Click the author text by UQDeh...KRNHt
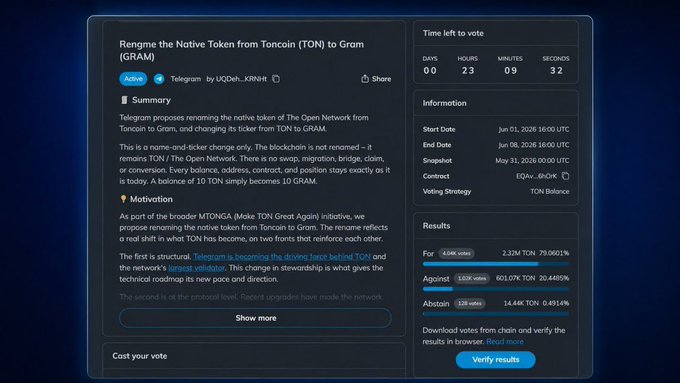The height and width of the screenshot is (383, 680). pyautogui.click(x=236, y=79)
